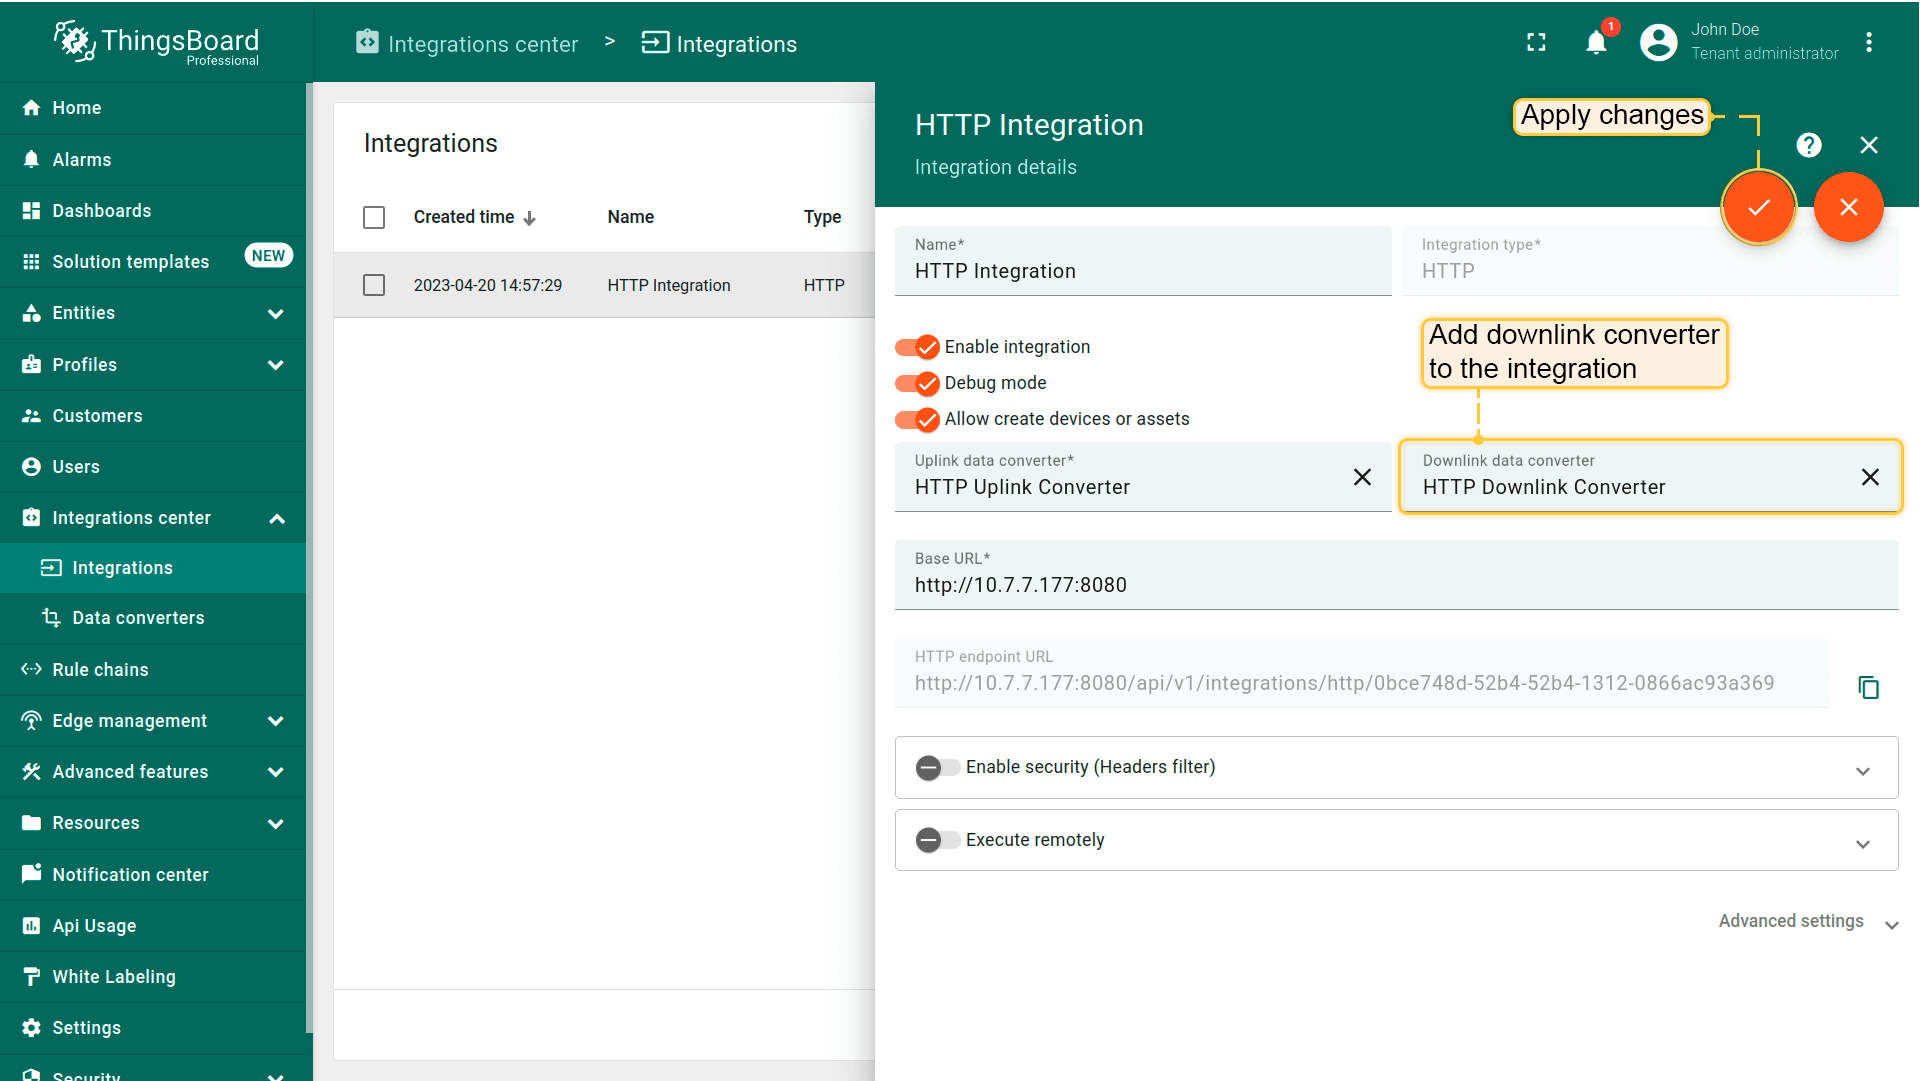Disable the Debug mode toggle

pyautogui.click(x=917, y=383)
